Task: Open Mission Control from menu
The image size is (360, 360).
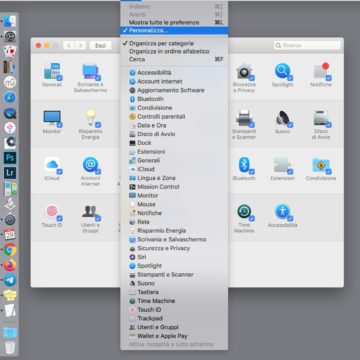Action: click(174, 187)
